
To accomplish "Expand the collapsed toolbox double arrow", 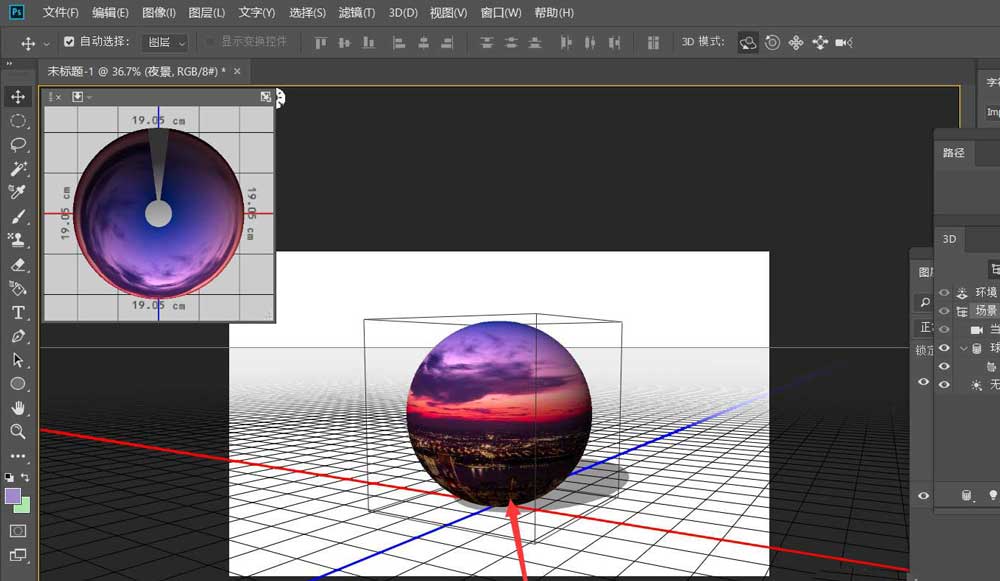I will (x=9, y=64).
